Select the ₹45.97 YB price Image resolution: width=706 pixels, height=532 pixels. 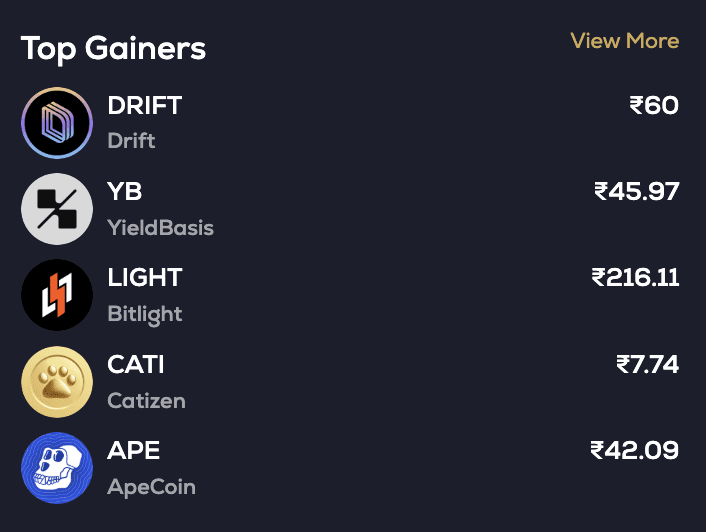[637, 191]
